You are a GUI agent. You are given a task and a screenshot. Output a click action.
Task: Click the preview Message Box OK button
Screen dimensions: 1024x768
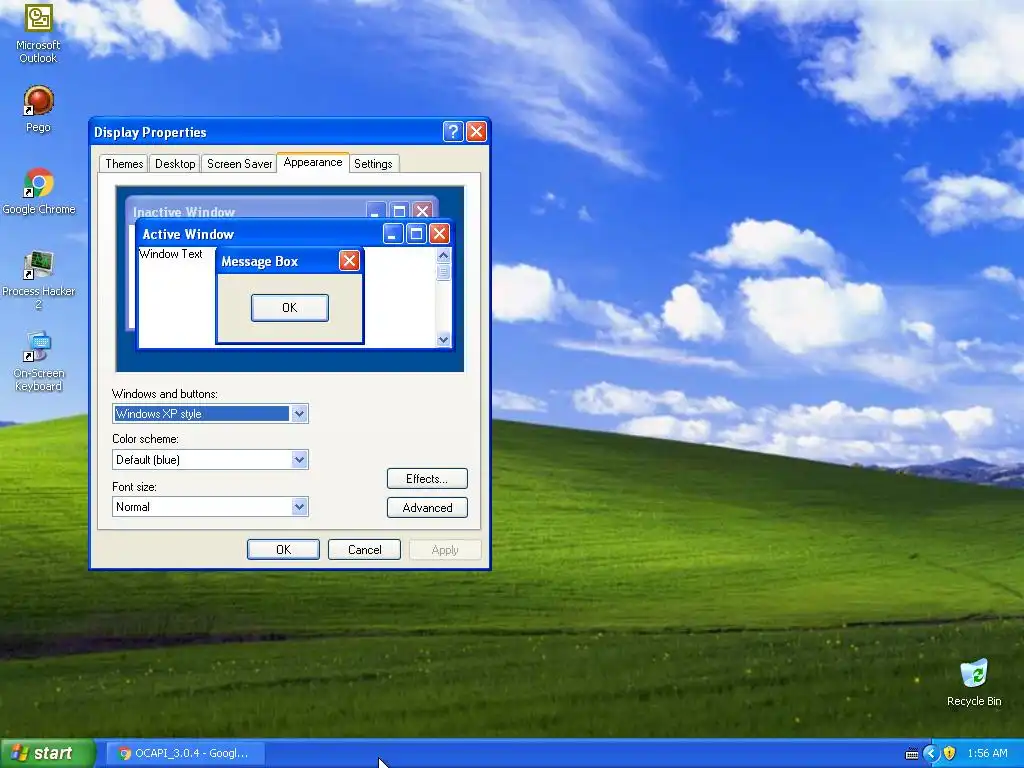tap(290, 308)
